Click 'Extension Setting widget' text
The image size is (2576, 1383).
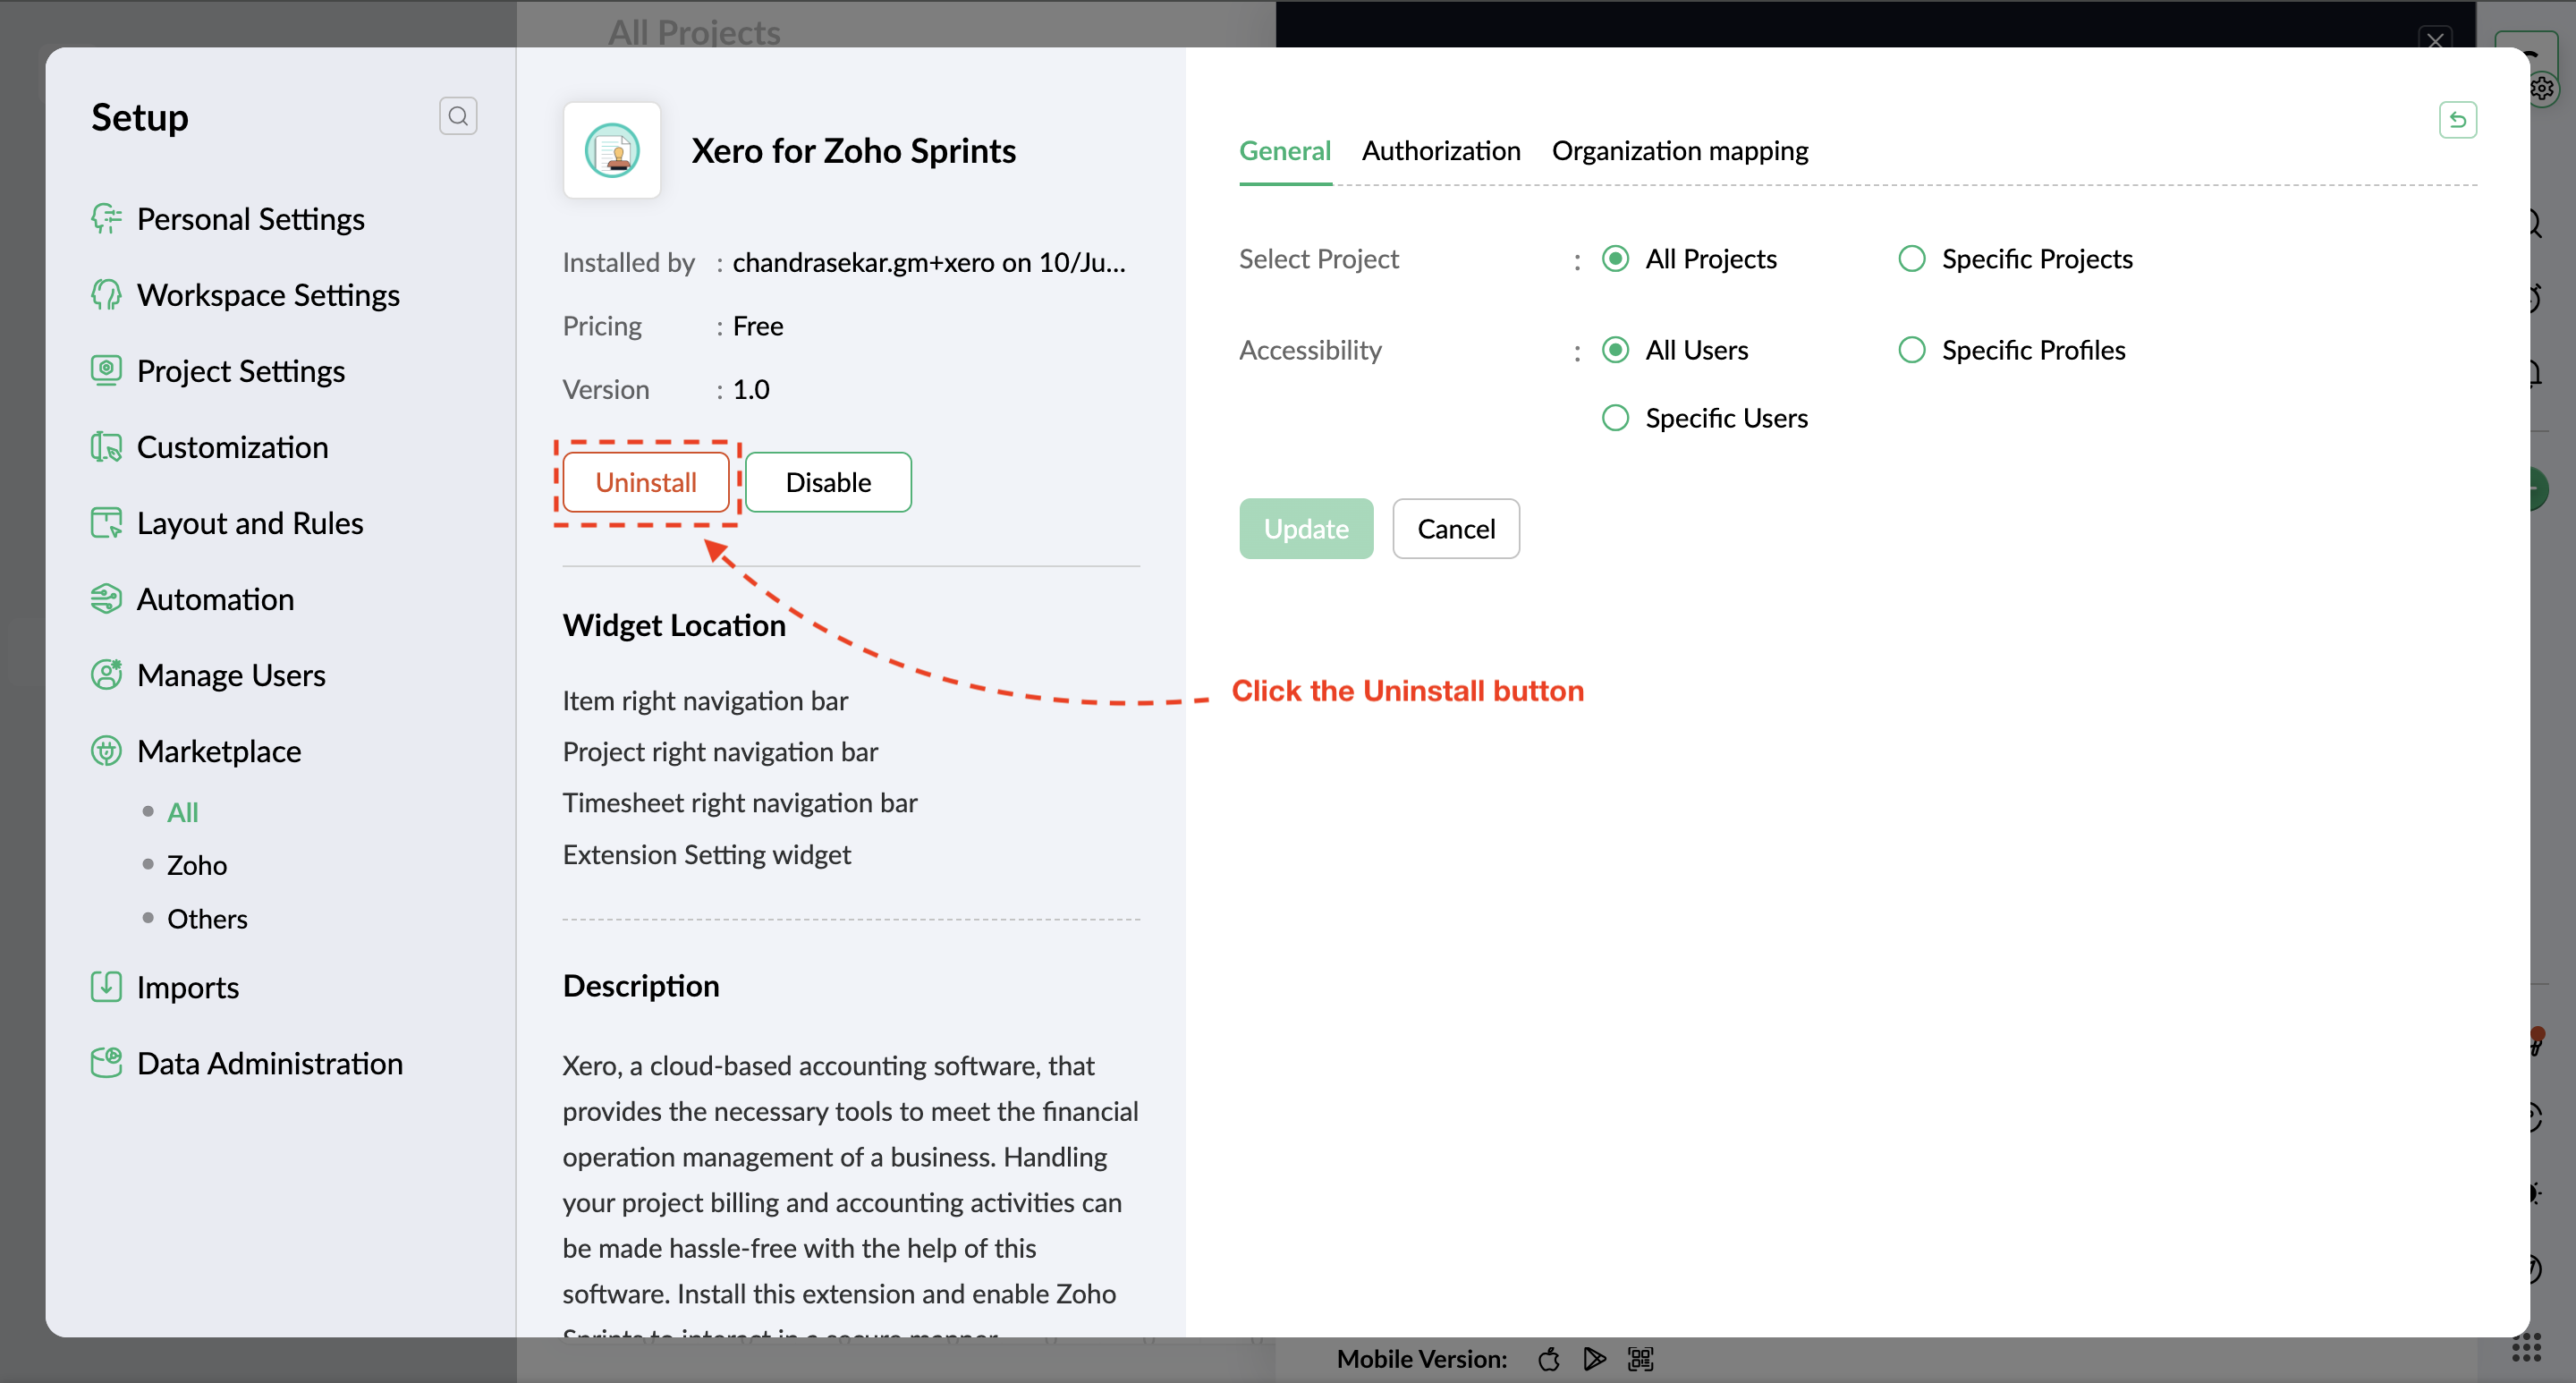point(707,855)
